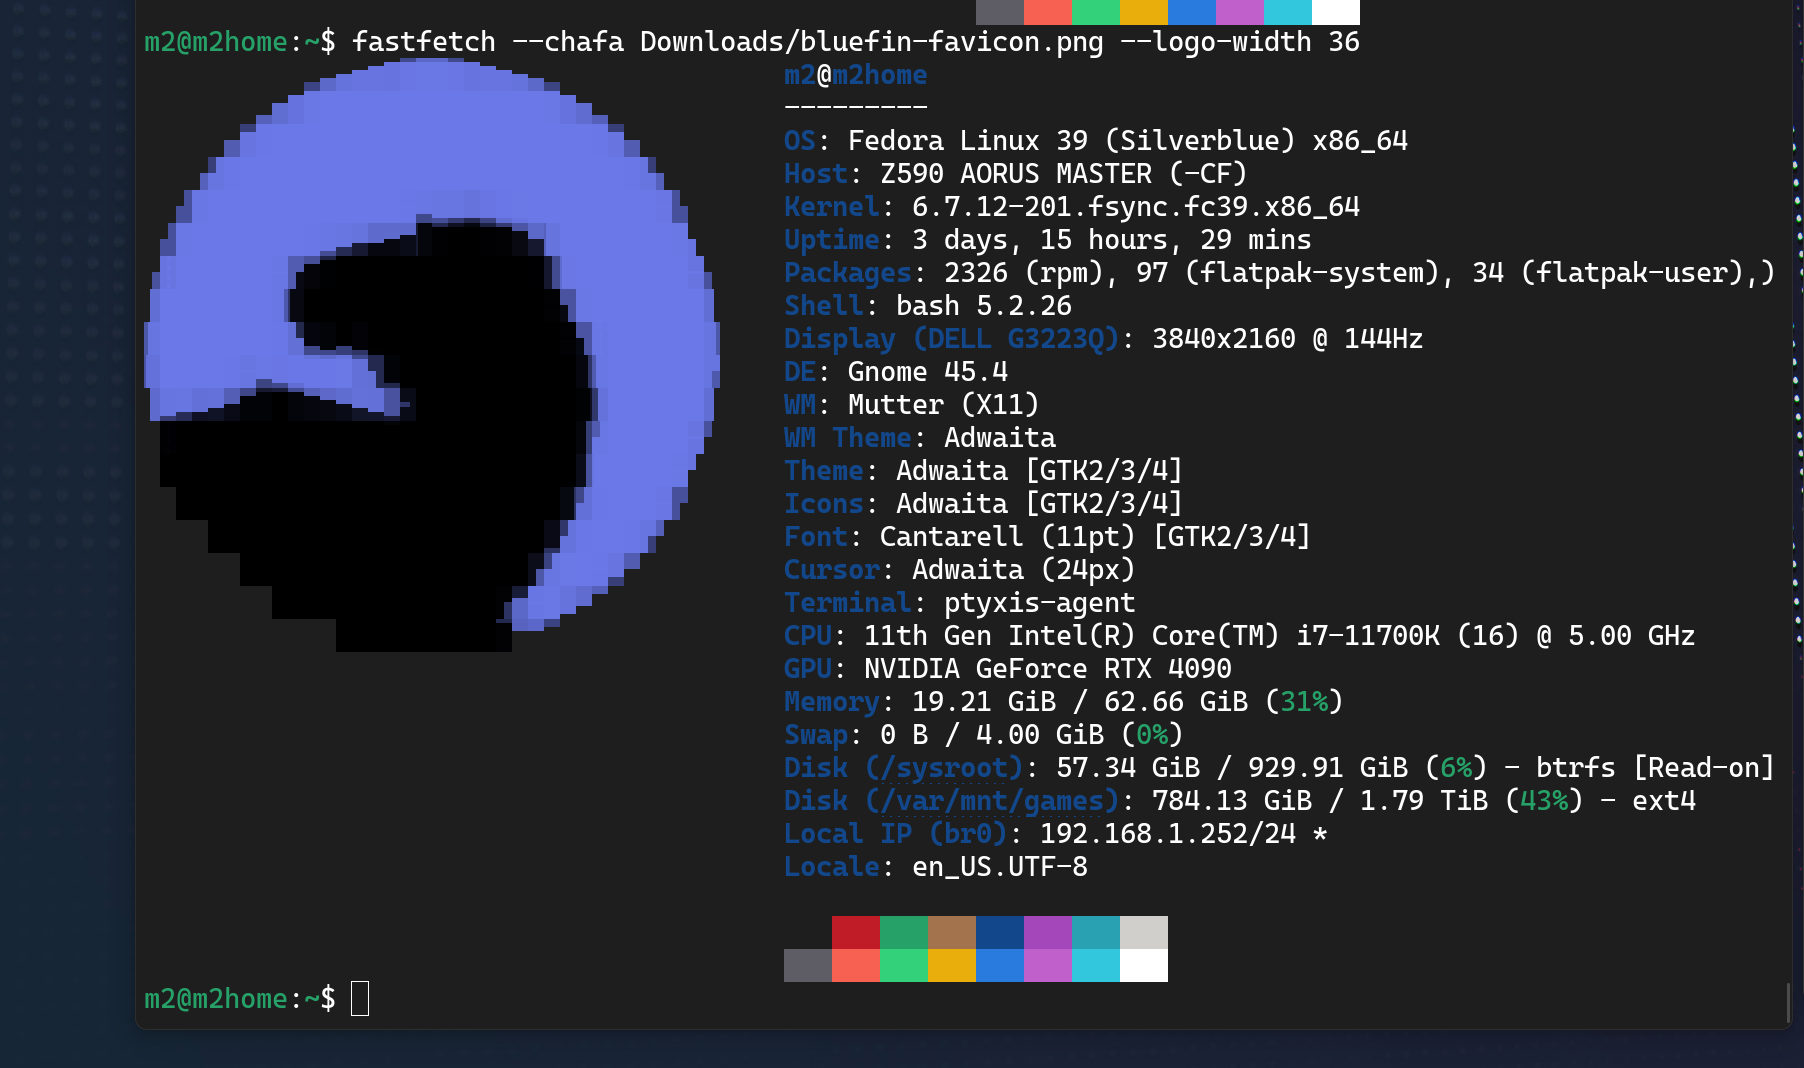Image resolution: width=1804 pixels, height=1068 pixels.
Task: Click shell value "bash 5.2.26"
Action: [984, 306]
